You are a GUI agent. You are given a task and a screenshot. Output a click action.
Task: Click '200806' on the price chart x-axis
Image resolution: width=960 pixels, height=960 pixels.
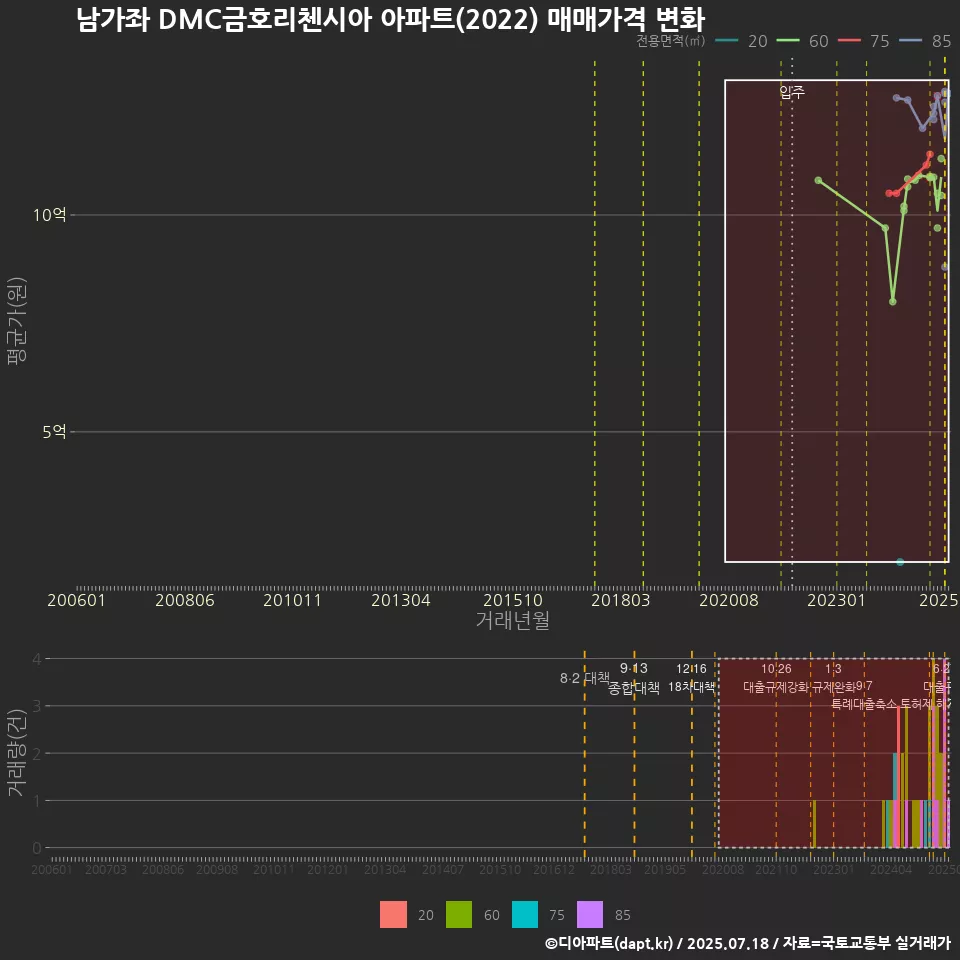point(184,600)
